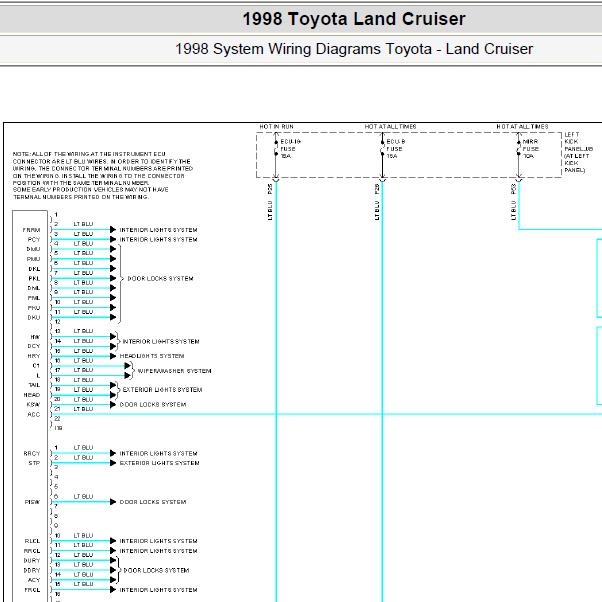Click 'EXTERIOR LIGHTS SYSTEM' on the STP row
This screenshot has width=602, height=602.
(159, 463)
